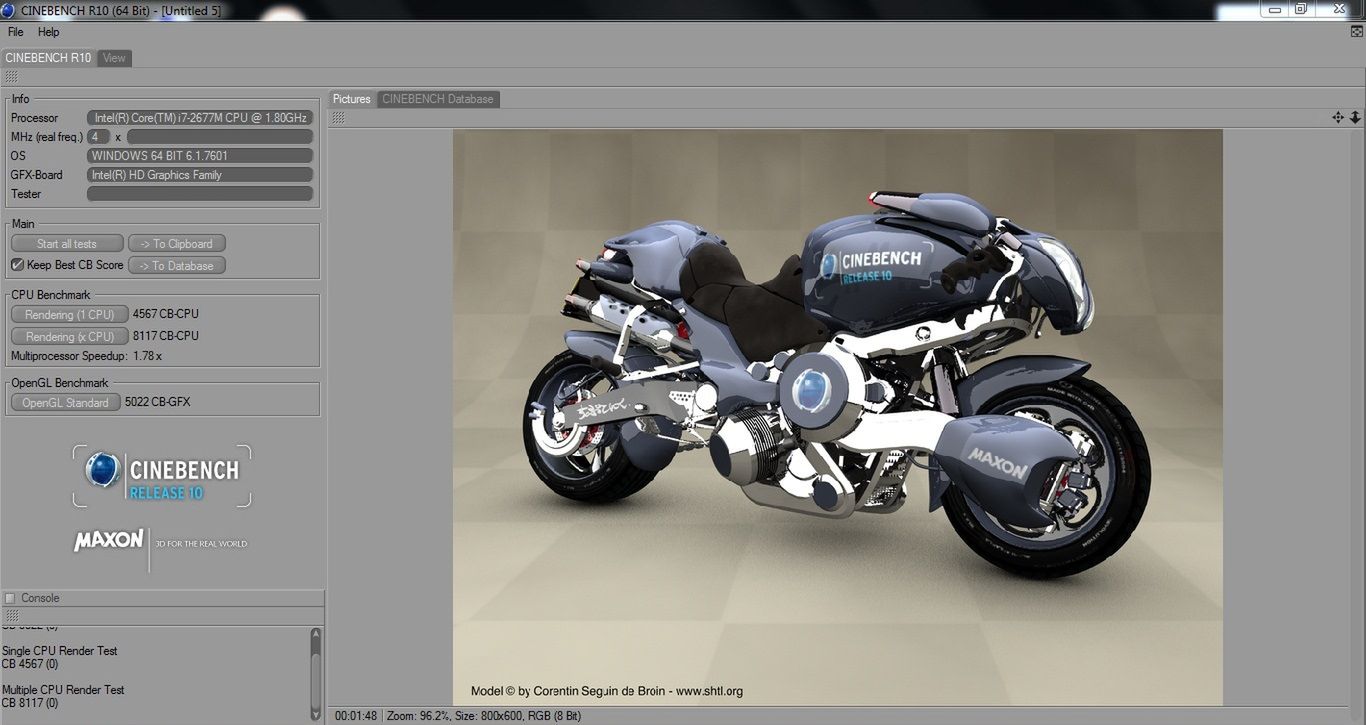This screenshot has height=725, width=1366.
Task: Run the Rendering (x CPU) benchmark
Action: click(x=70, y=337)
